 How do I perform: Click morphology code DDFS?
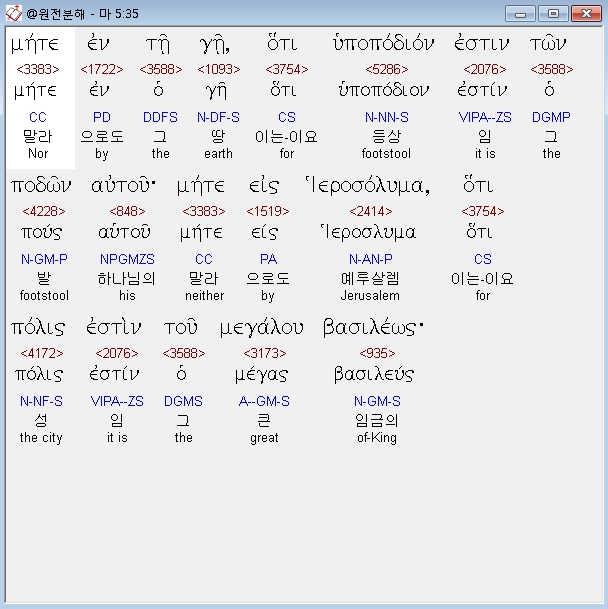[160, 117]
